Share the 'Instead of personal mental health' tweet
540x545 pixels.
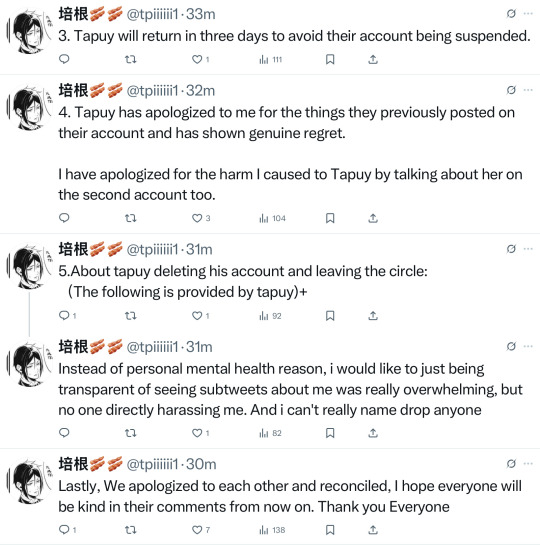[373, 433]
